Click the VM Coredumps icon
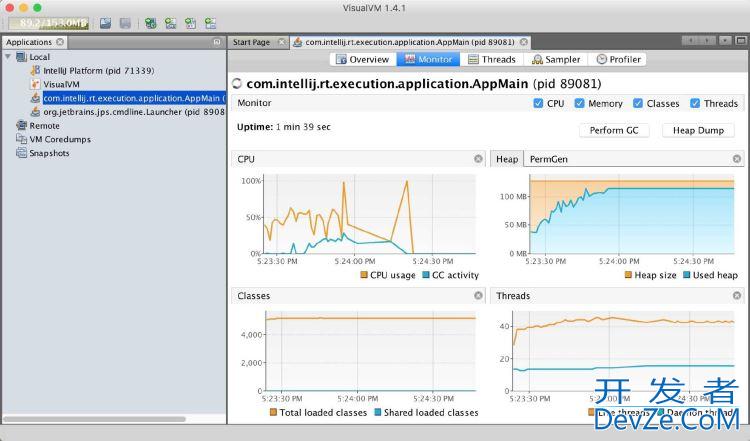This screenshot has width=750, height=441. click(21, 139)
